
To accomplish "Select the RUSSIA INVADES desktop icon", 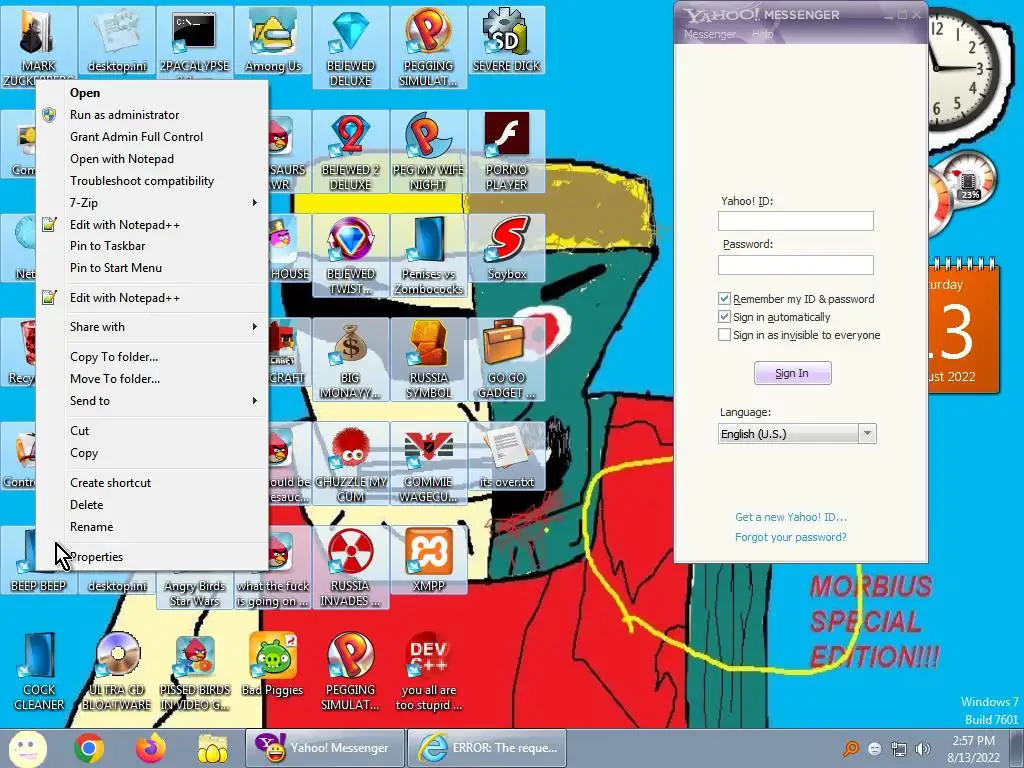I will pyautogui.click(x=351, y=567).
